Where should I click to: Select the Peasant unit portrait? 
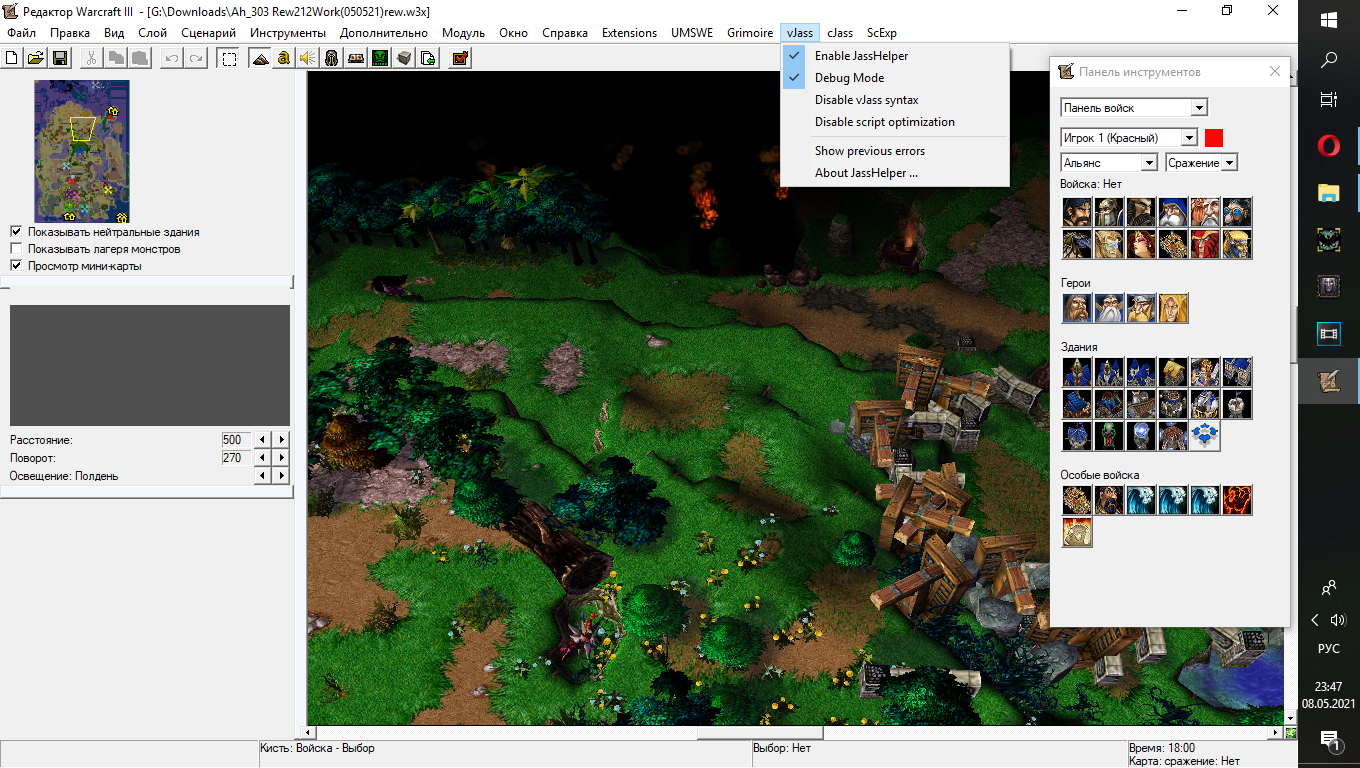[x=1077, y=212]
